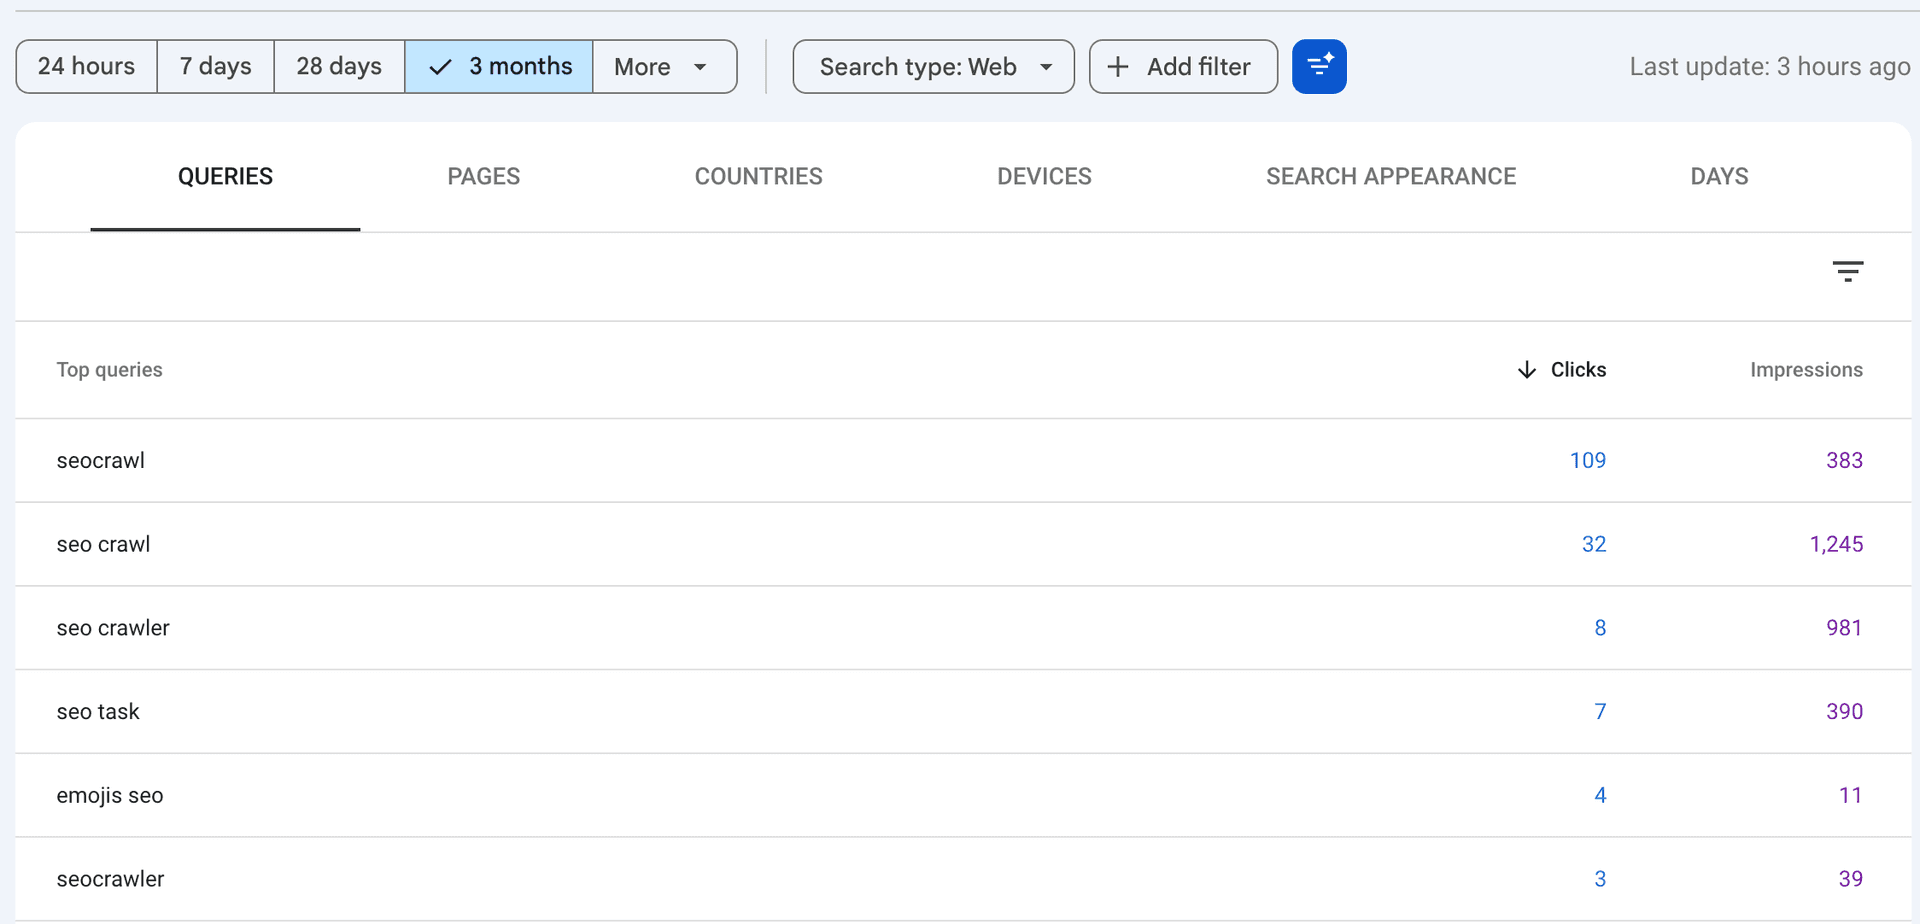Click the Add filter button
This screenshot has height=924, width=1920.
pyautogui.click(x=1183, y=67)
